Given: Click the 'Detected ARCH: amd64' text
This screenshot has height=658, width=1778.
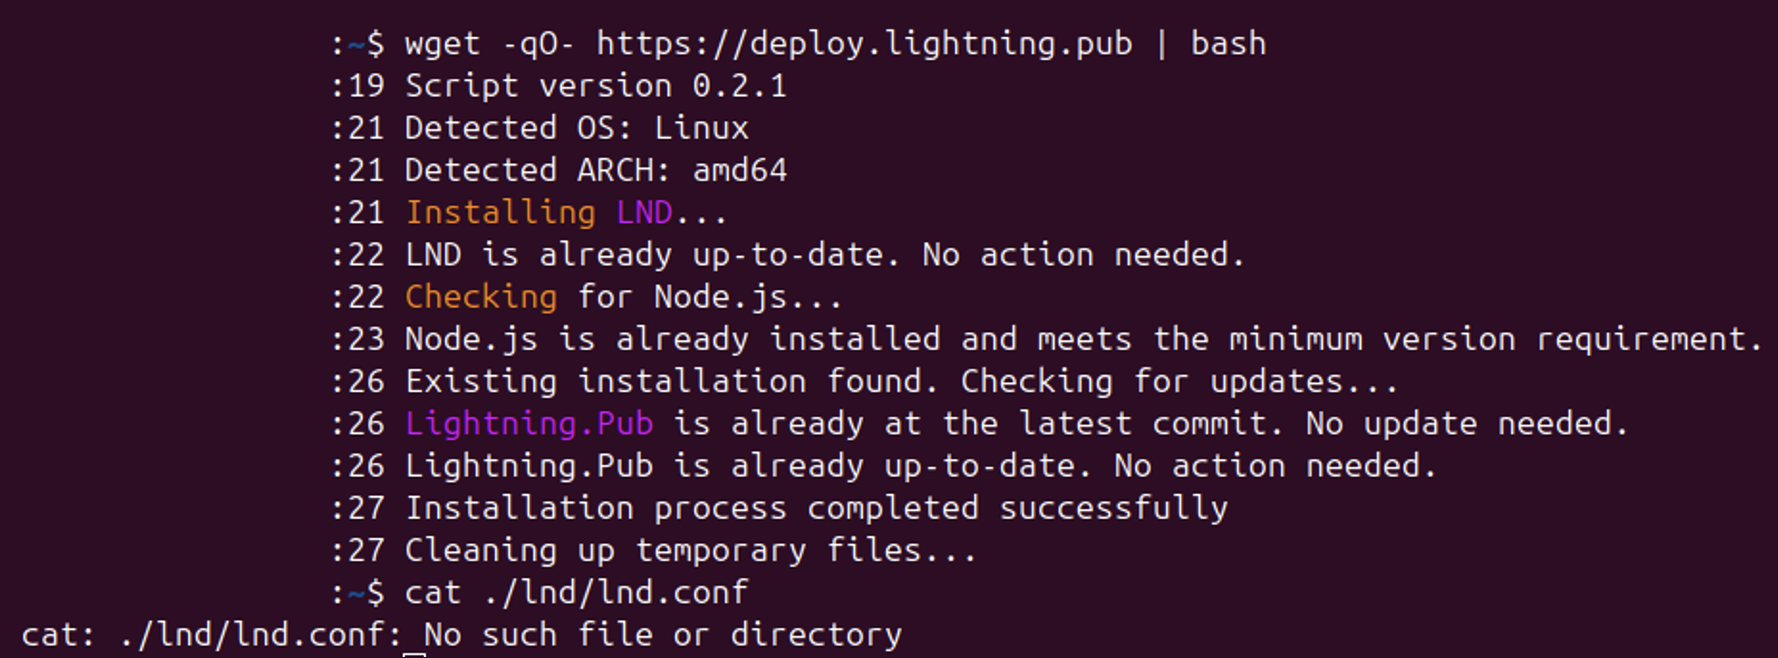Looking at the screenshot, I should 596,170.
